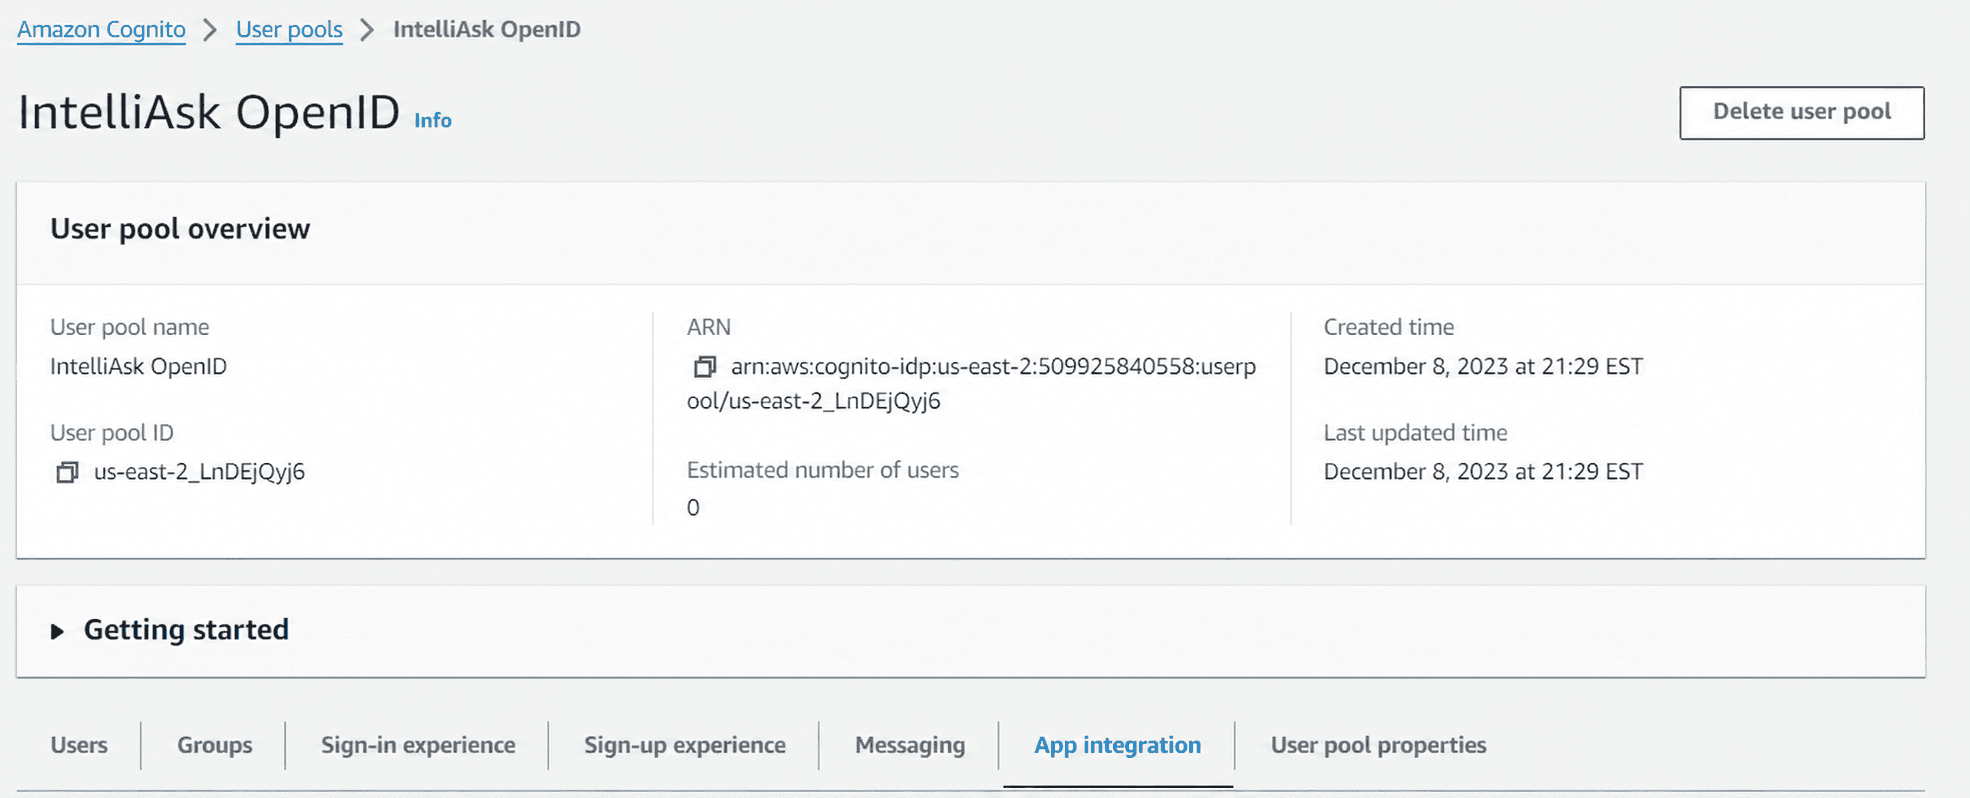Screen dimensions: 1970x798
Task: Click the IntelliAsk OpenID breadcrumb text
Action: (x=487, y=29)
